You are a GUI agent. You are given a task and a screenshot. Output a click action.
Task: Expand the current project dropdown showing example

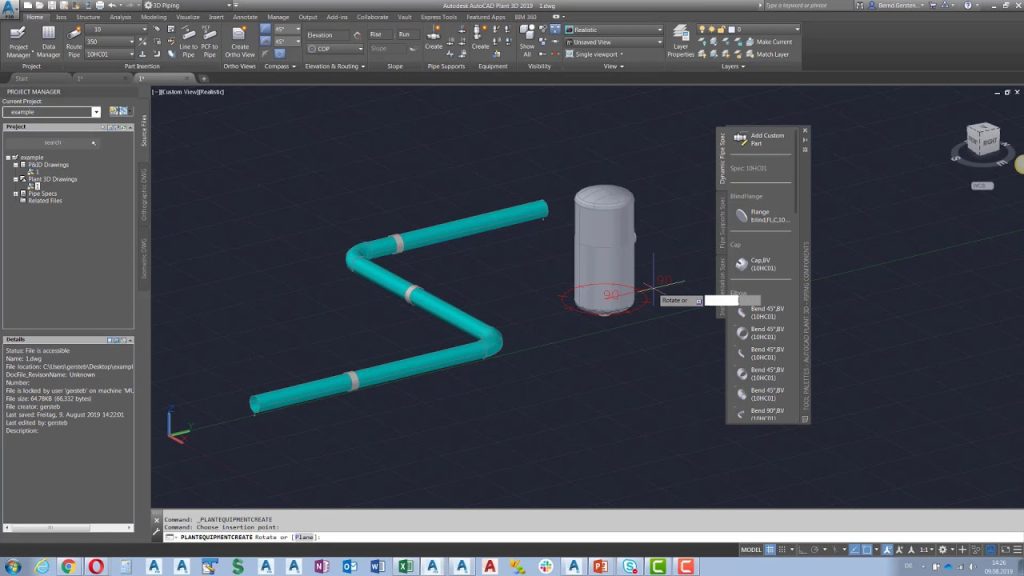[x=95, y=113]
